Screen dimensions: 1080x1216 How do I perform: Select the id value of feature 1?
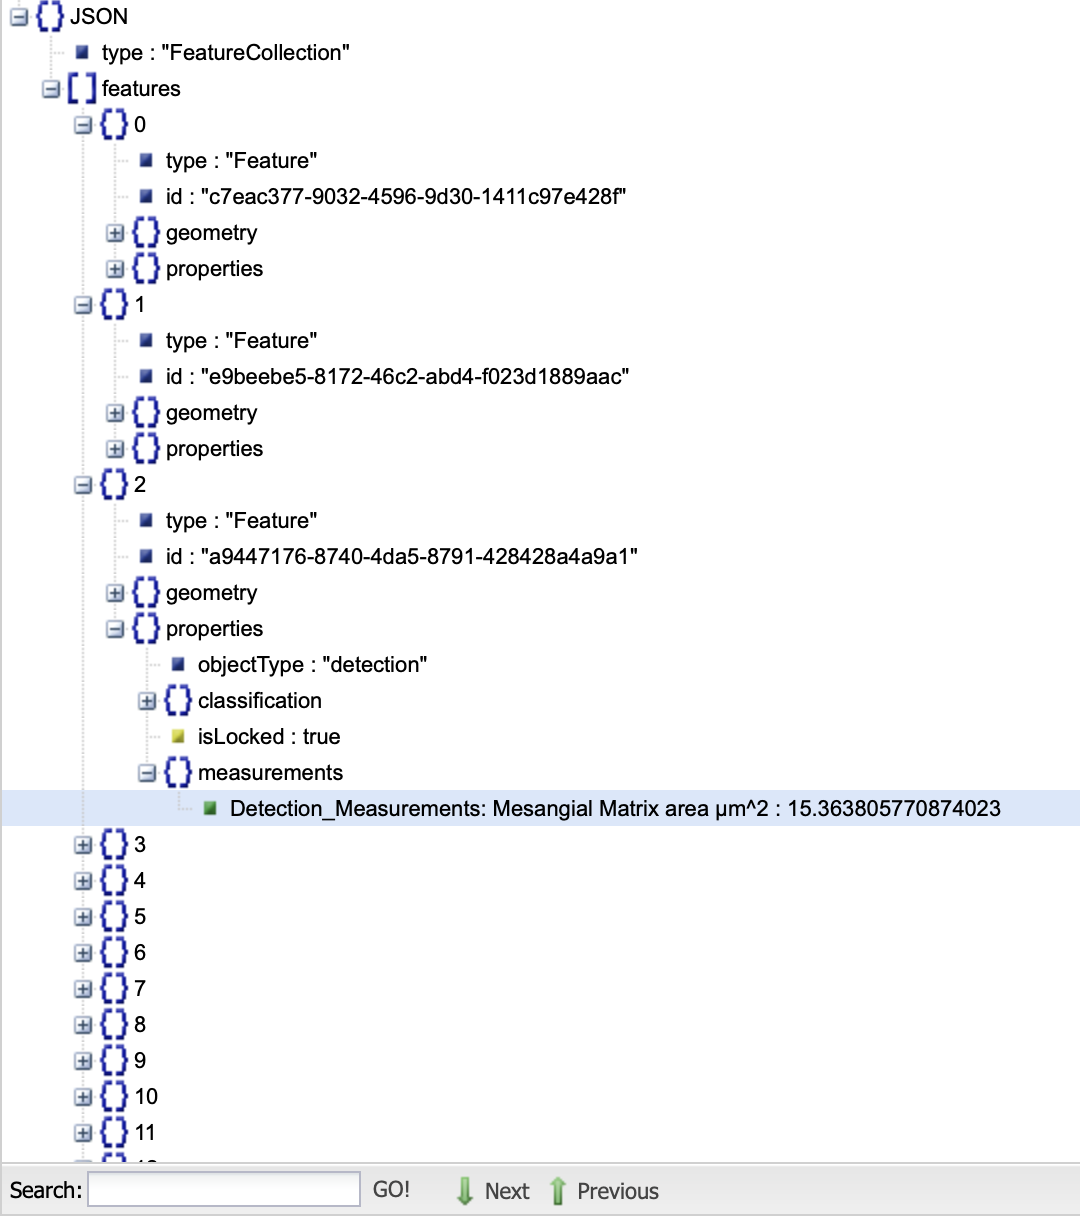point(400,377)
